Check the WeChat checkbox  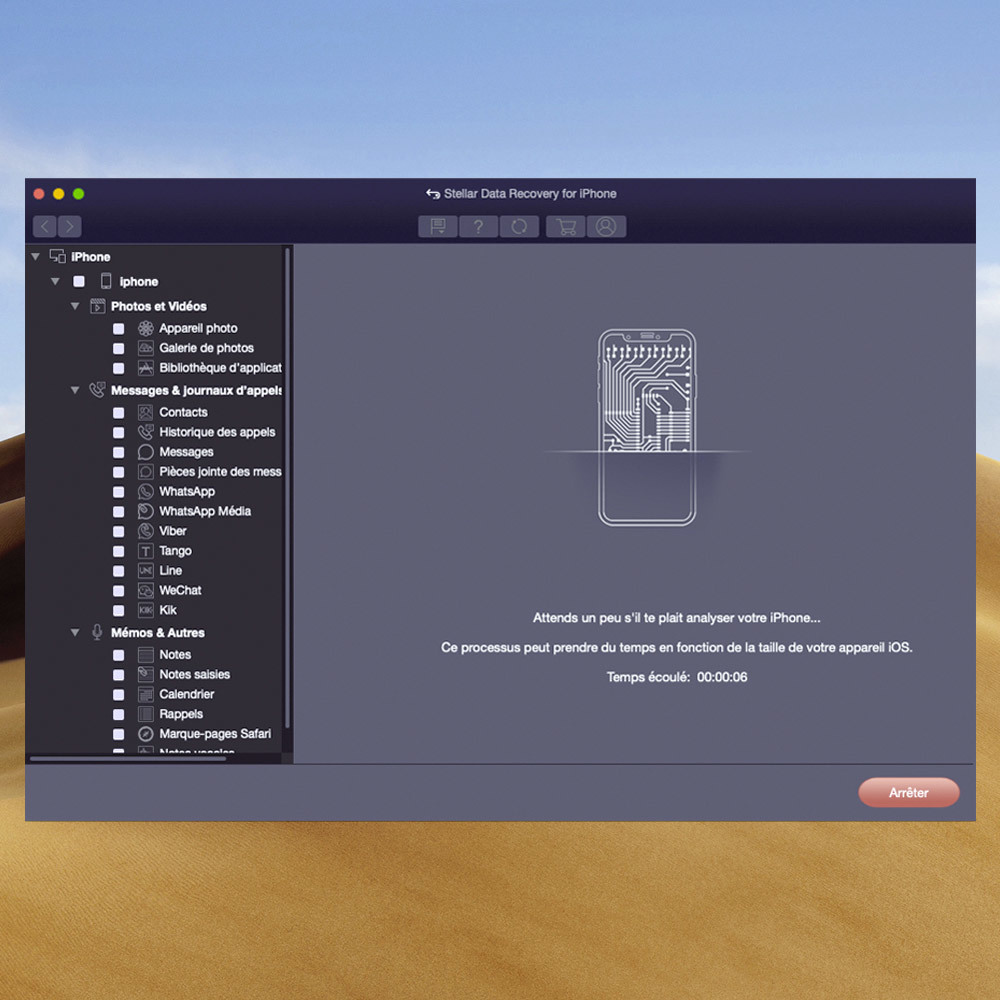[119, 591]
